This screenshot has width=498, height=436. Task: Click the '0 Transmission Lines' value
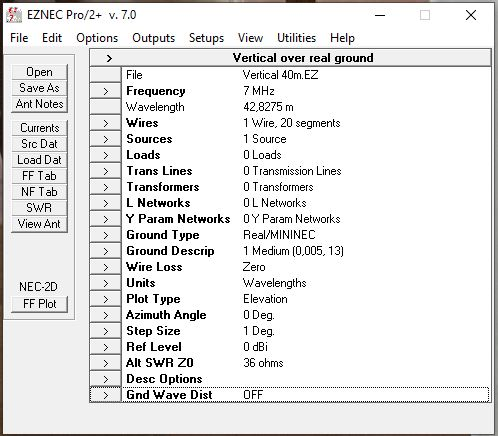(x=292, y=171)
